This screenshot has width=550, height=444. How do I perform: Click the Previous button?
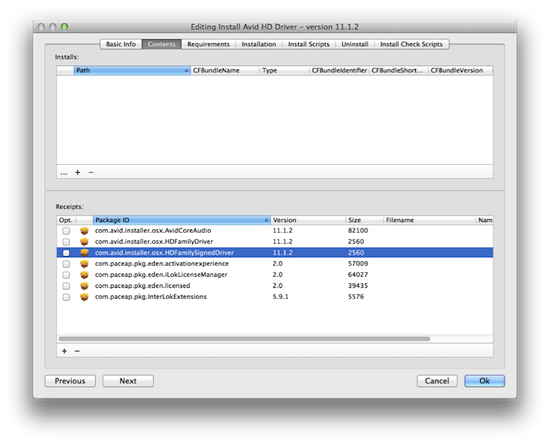(x=70, y=381)
